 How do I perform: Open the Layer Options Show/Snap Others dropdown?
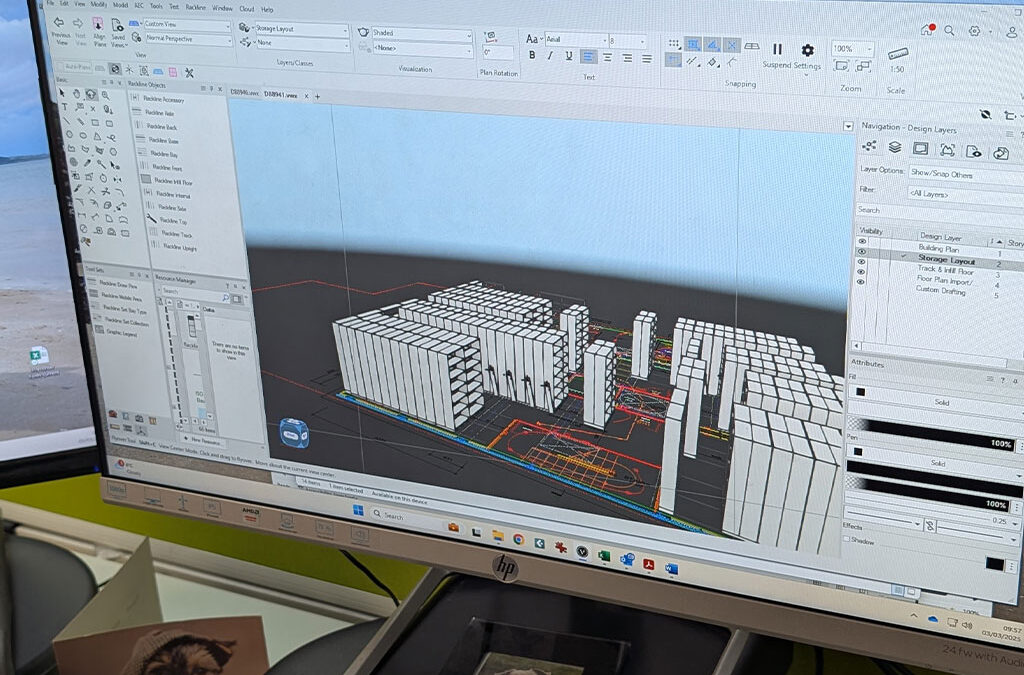(x=954, y=173)
